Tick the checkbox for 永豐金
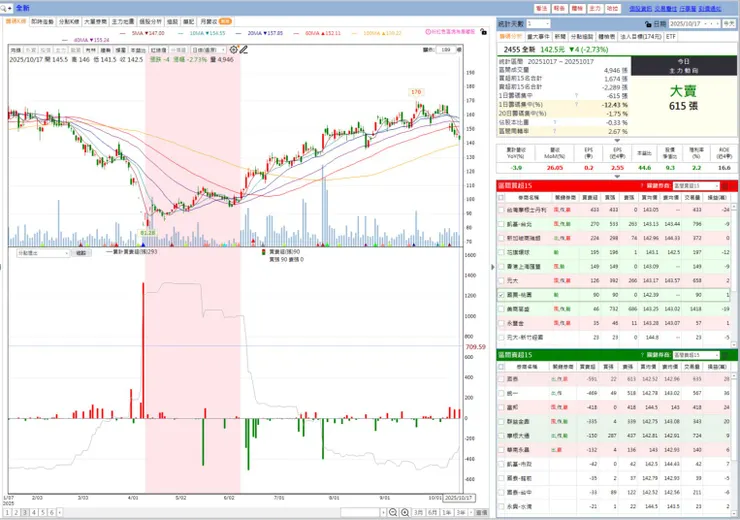740x520 pixels. click(501, 323)
